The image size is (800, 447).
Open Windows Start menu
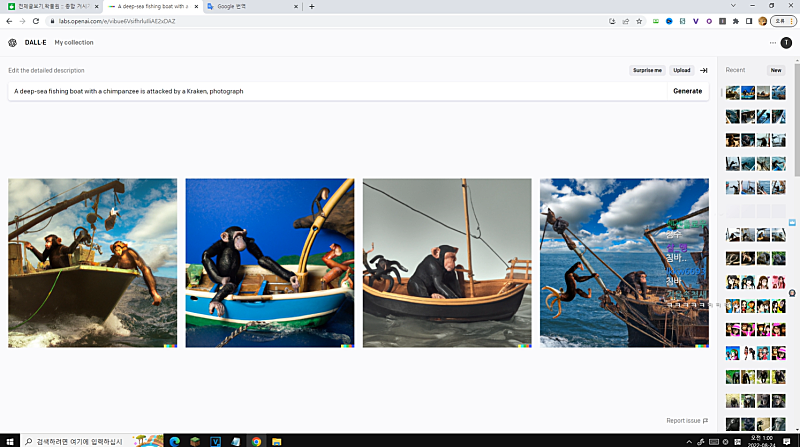[10, 441]
